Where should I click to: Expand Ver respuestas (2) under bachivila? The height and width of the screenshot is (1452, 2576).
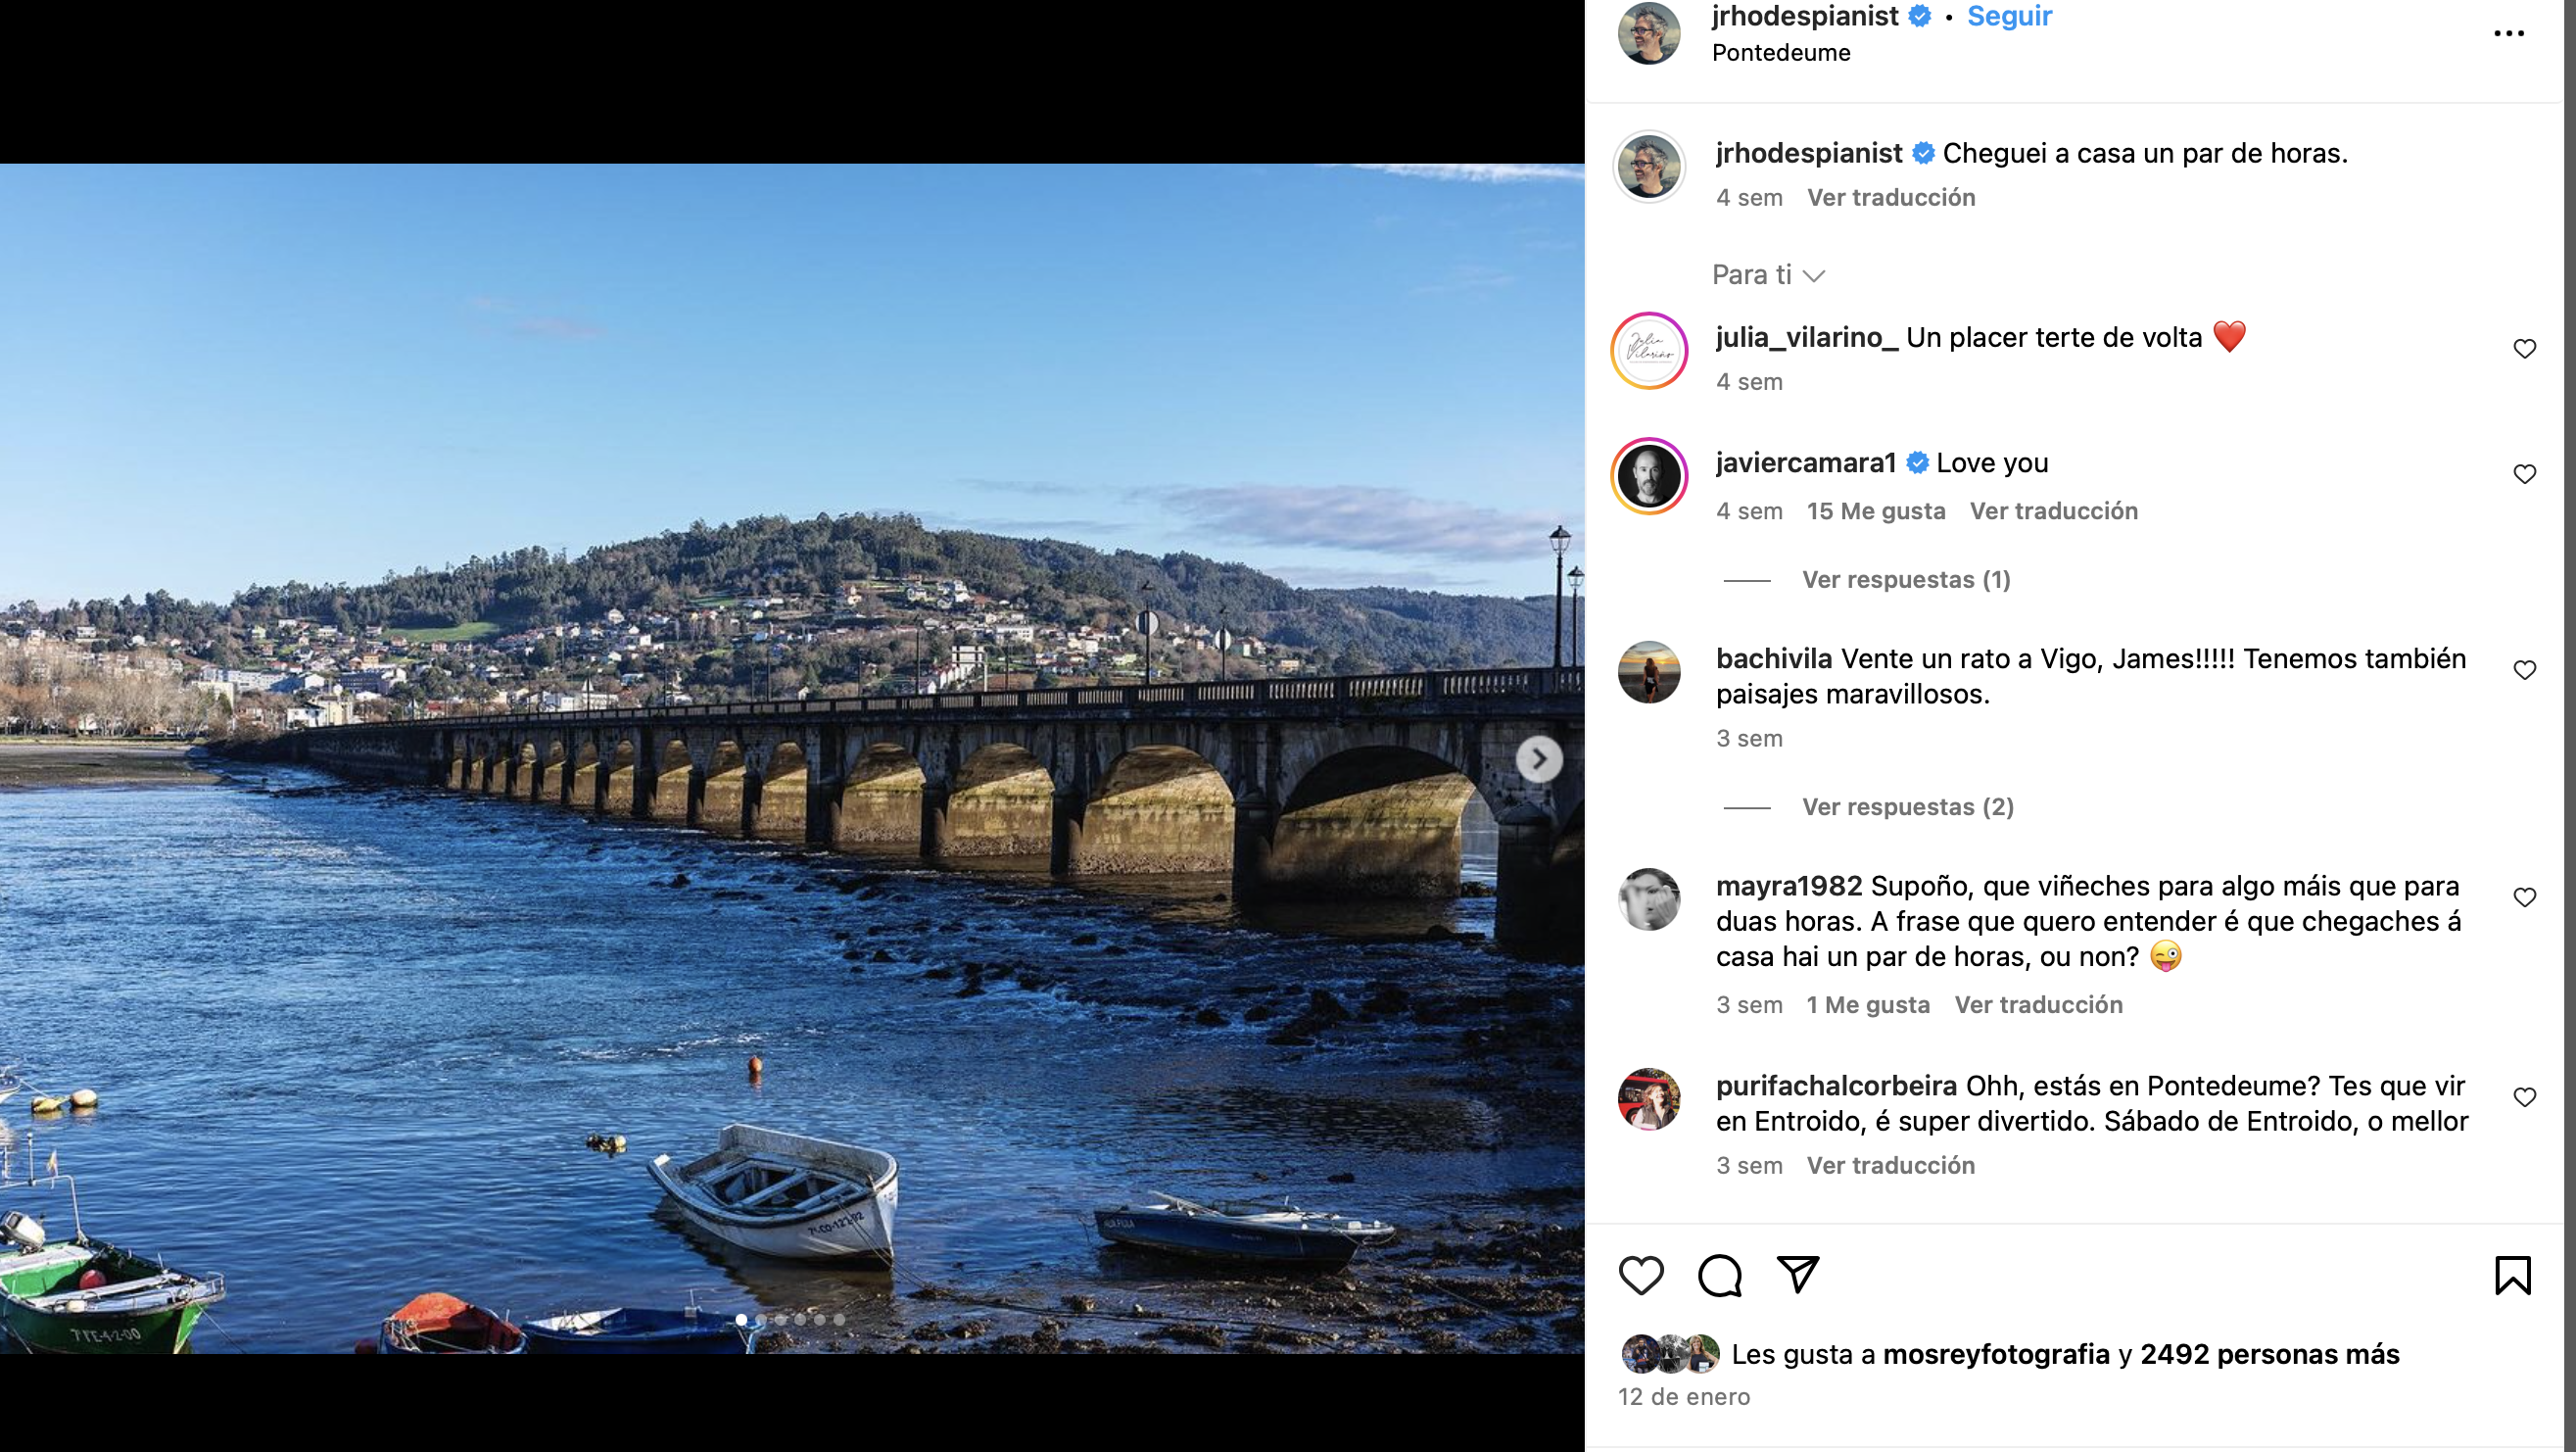(1908, 807)
